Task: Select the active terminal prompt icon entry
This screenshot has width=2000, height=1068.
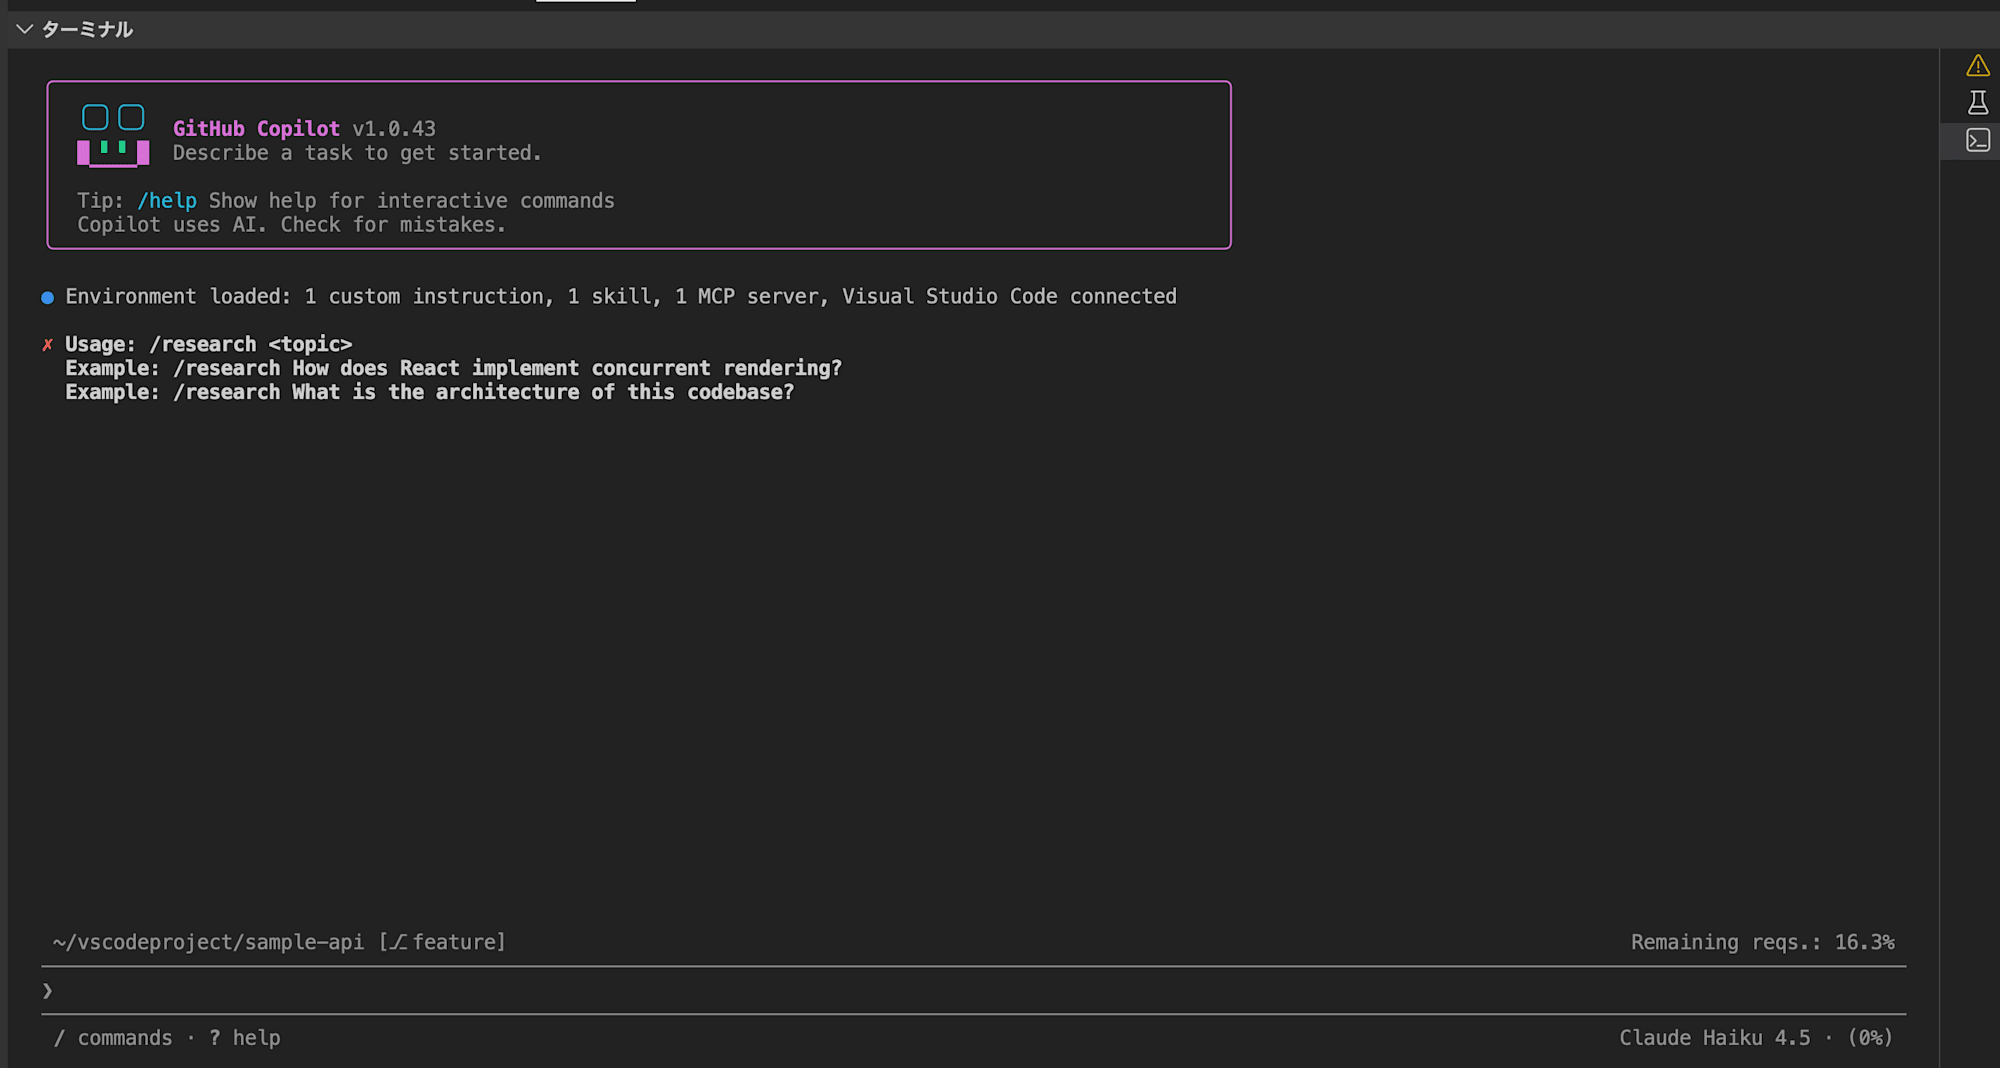Action: (x=1977, y=140)
